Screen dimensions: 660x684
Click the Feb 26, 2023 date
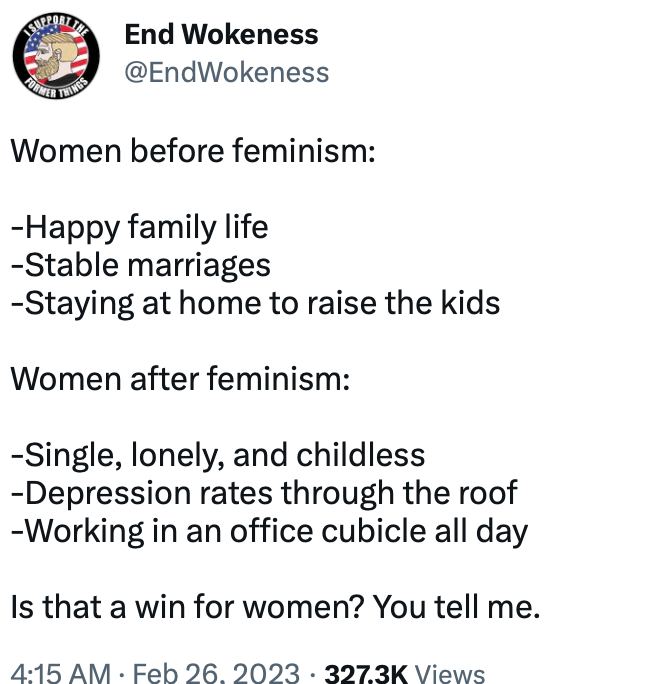pos(216,672)
